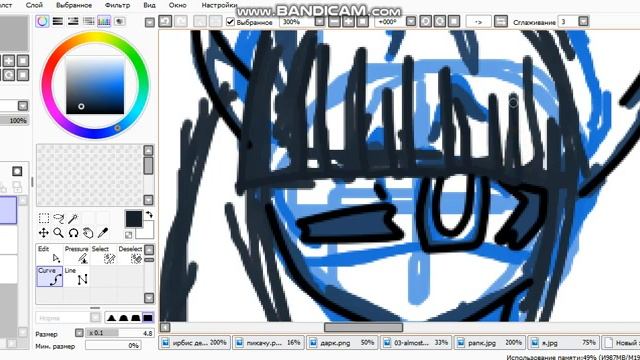
Task: Choose the Line linework tool
Action: pyautogui.click(x=76, y=276)
